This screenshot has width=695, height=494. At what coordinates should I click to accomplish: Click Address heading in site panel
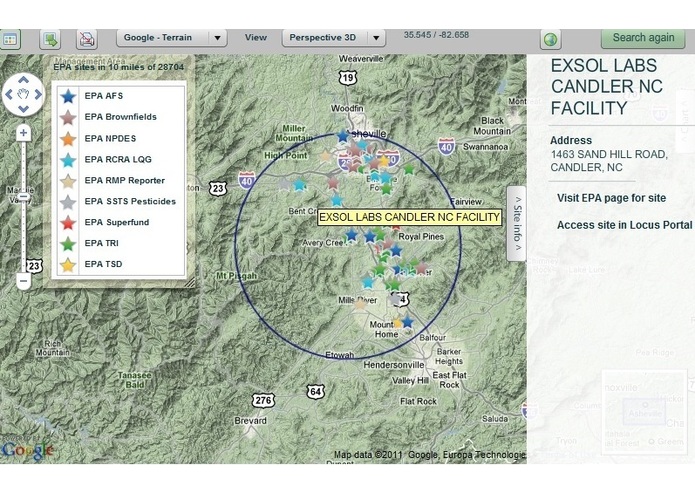pos(571,140)
